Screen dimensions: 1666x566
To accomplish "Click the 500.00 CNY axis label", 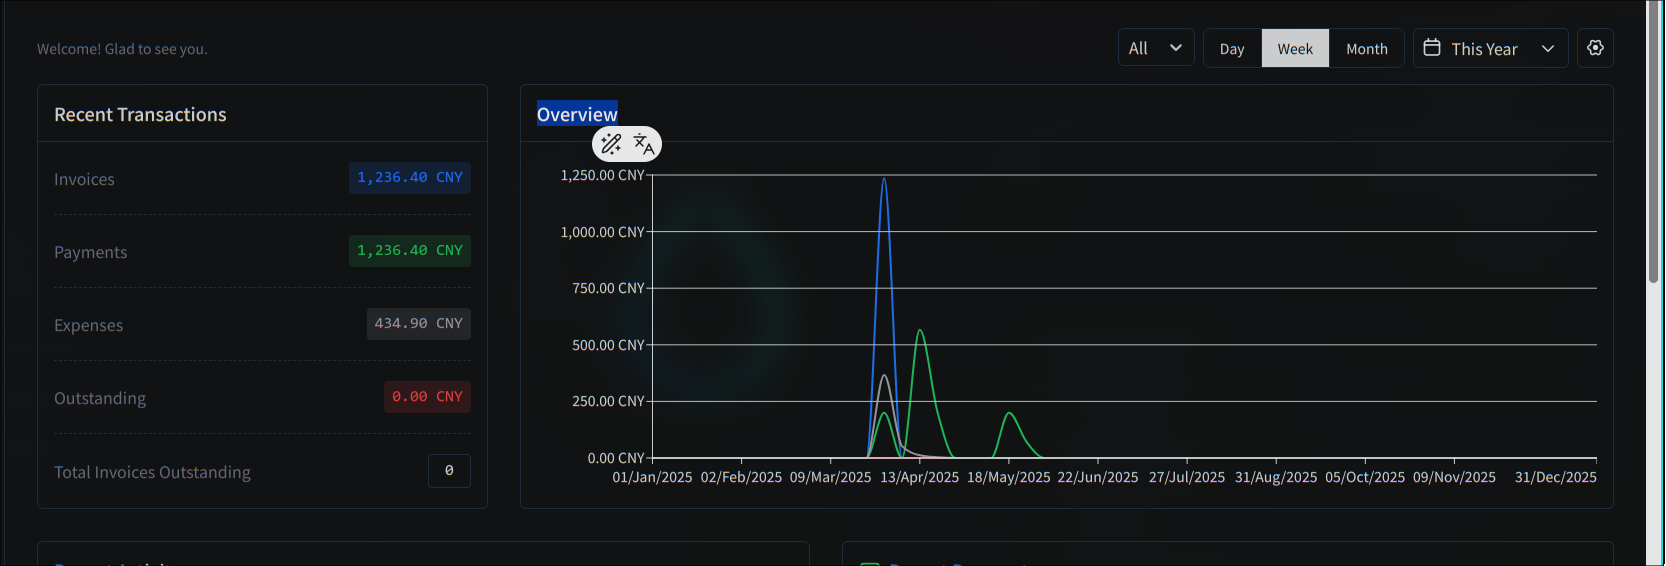I will click(x=608, y=345).
